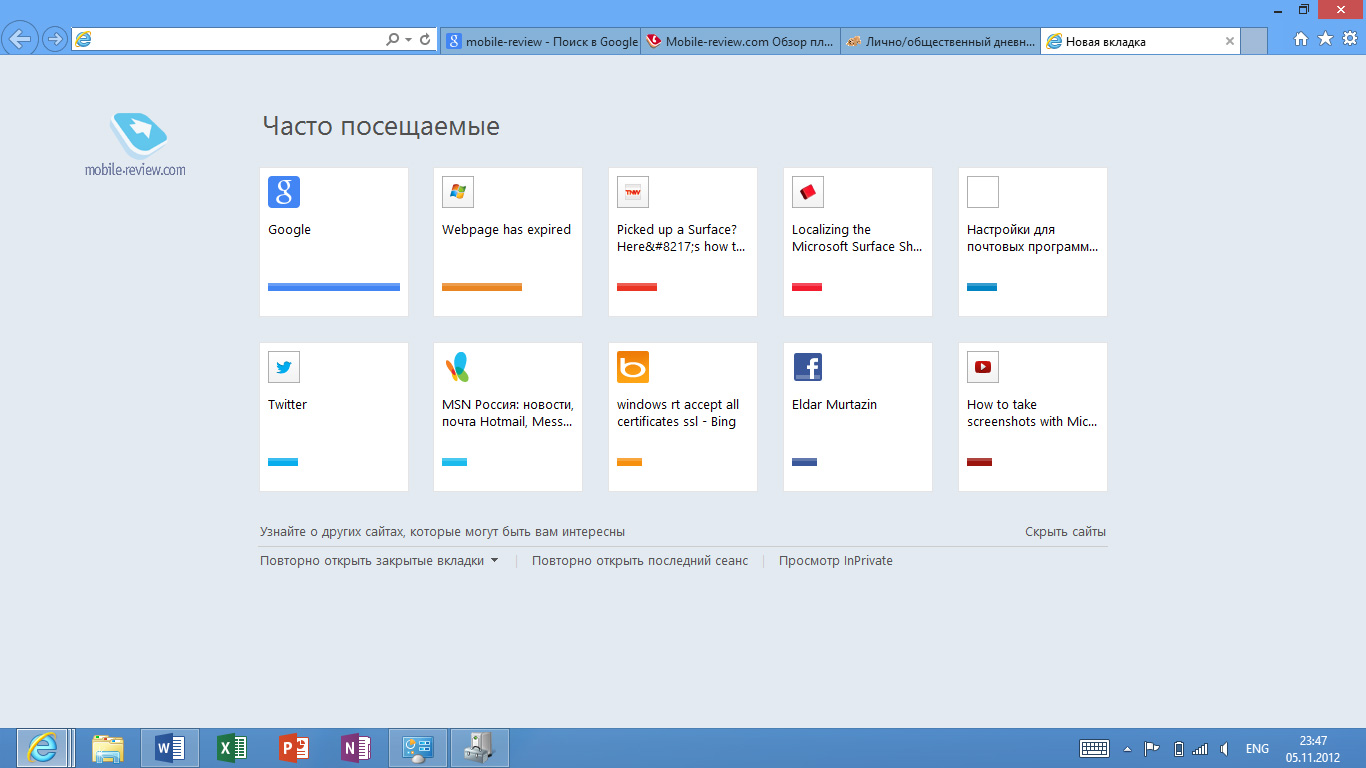Launch OneNote from the taskbar
The width and height of the screenshot is (1366, 768).
tap(355, 748)
